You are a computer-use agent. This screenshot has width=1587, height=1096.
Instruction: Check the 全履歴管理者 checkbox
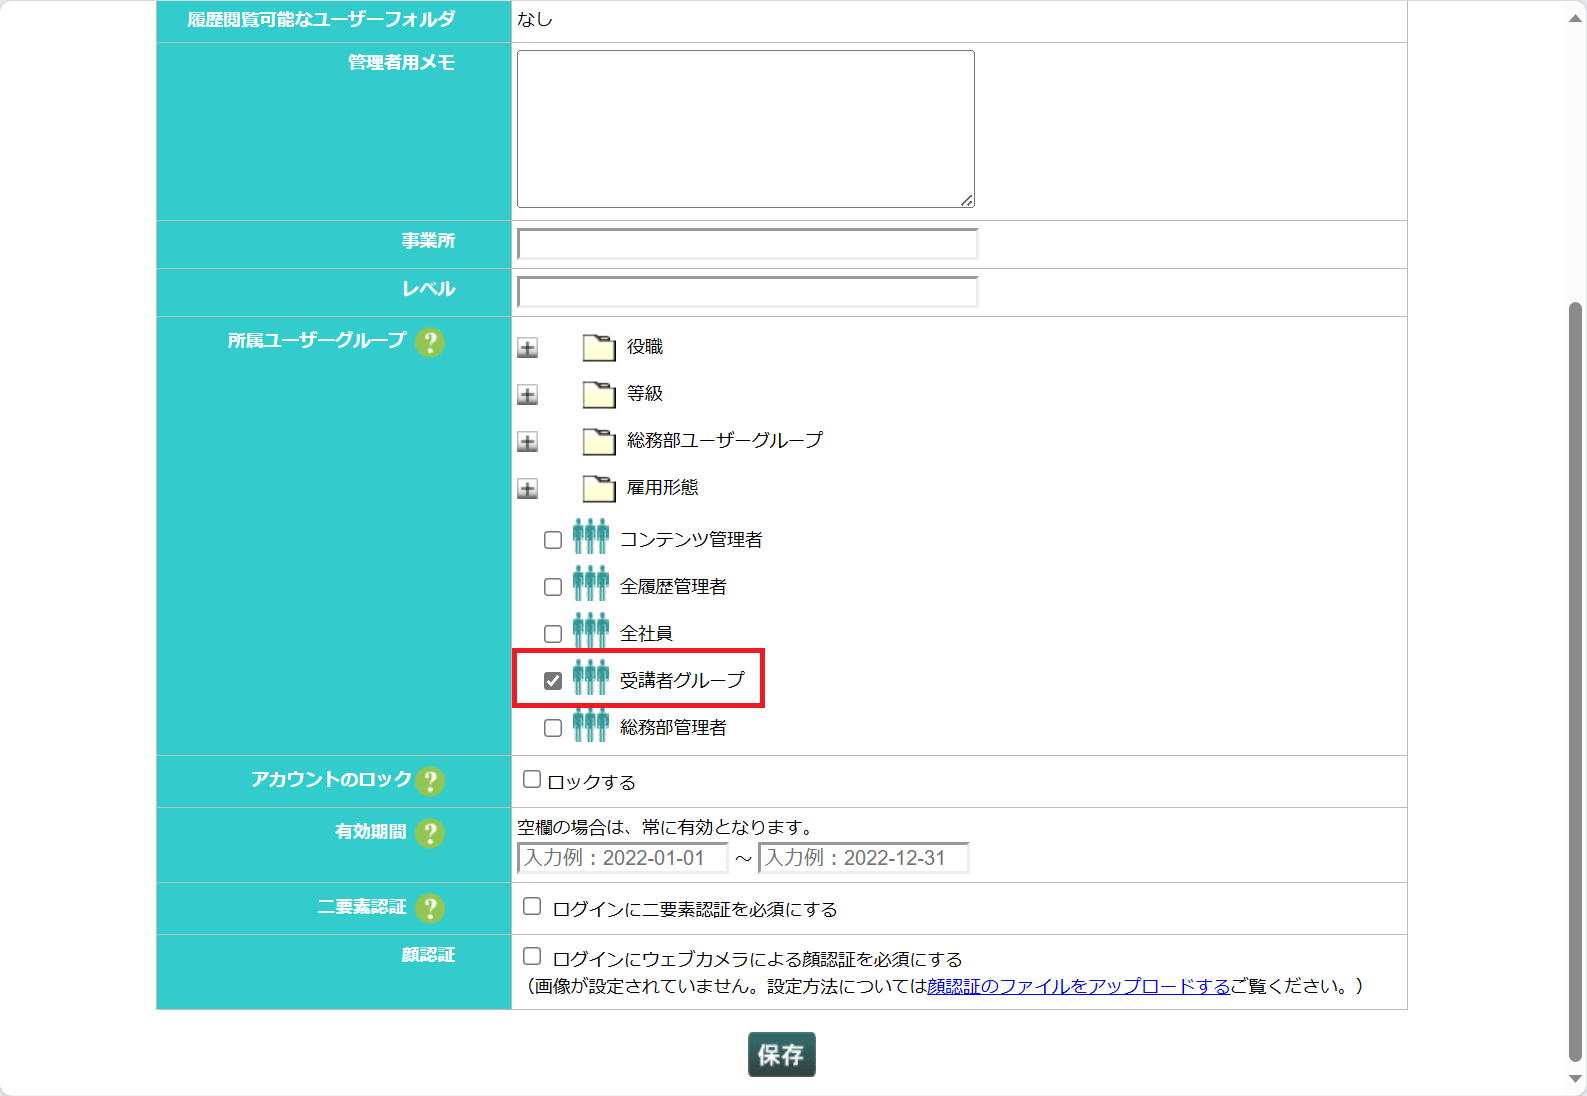[553, 587]
